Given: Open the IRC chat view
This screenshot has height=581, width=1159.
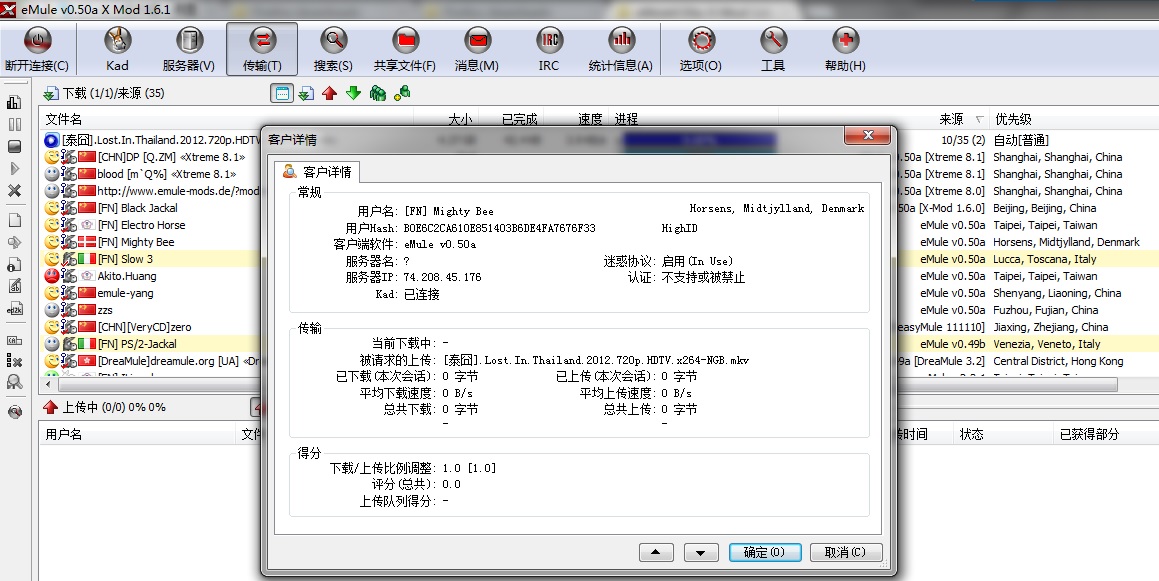Looking at the screenshot, I should (548, 50).
